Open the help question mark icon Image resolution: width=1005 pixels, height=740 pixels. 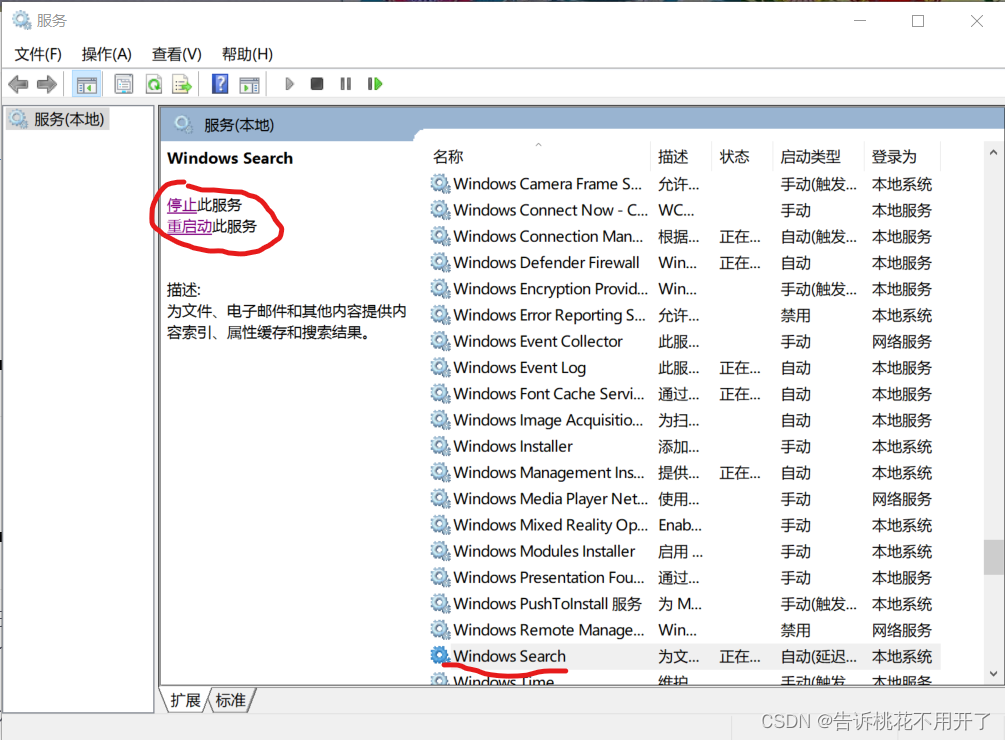tap(220, 84)
